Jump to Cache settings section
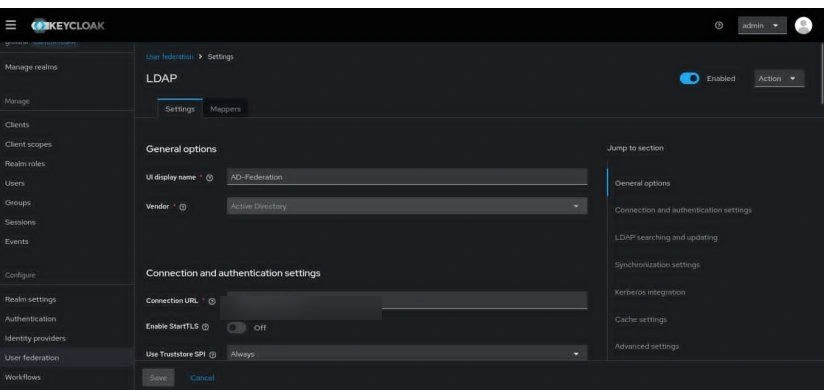Image resolution: width=828 pixels, height=390 pixels. (x=641, y=319)
